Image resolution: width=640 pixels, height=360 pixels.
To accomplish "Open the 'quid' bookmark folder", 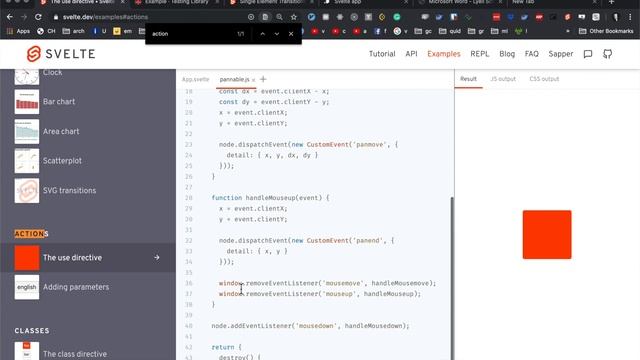I will [450, 31].
